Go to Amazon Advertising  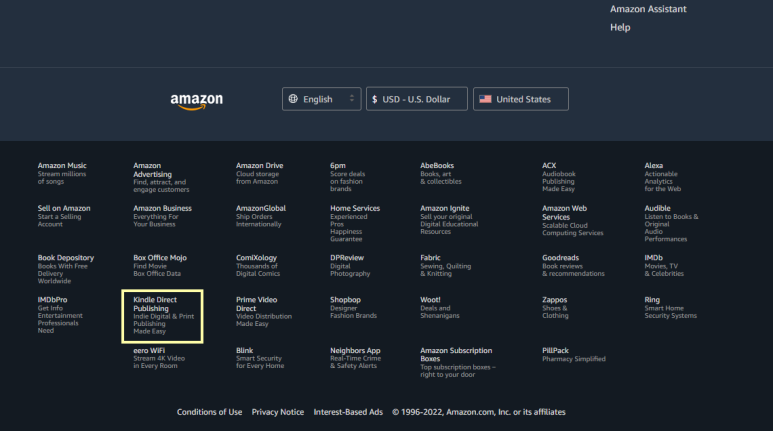coord(161,177)
